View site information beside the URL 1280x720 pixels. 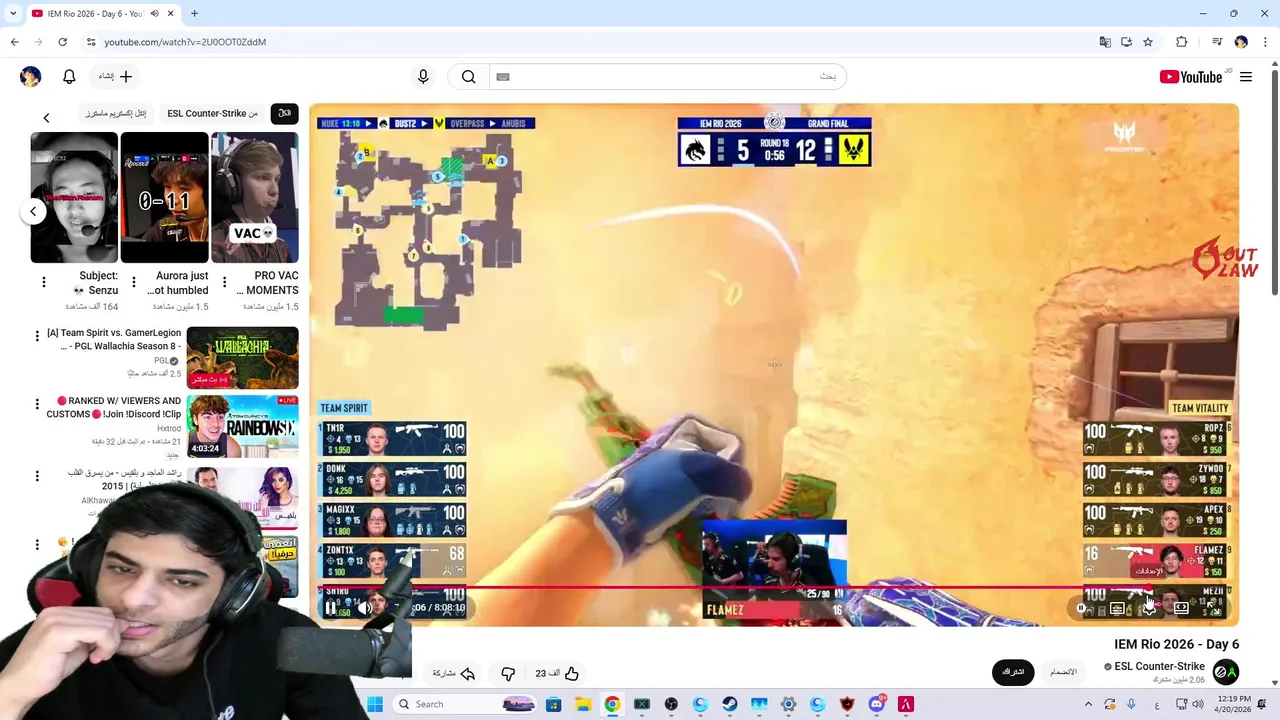tap(91, 42)
